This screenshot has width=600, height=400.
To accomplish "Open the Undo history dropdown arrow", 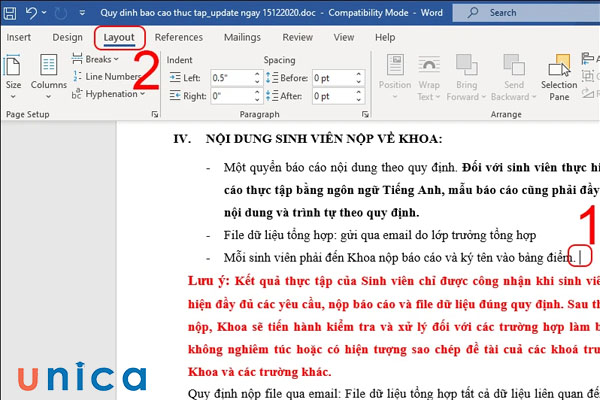I will (44, 13).
